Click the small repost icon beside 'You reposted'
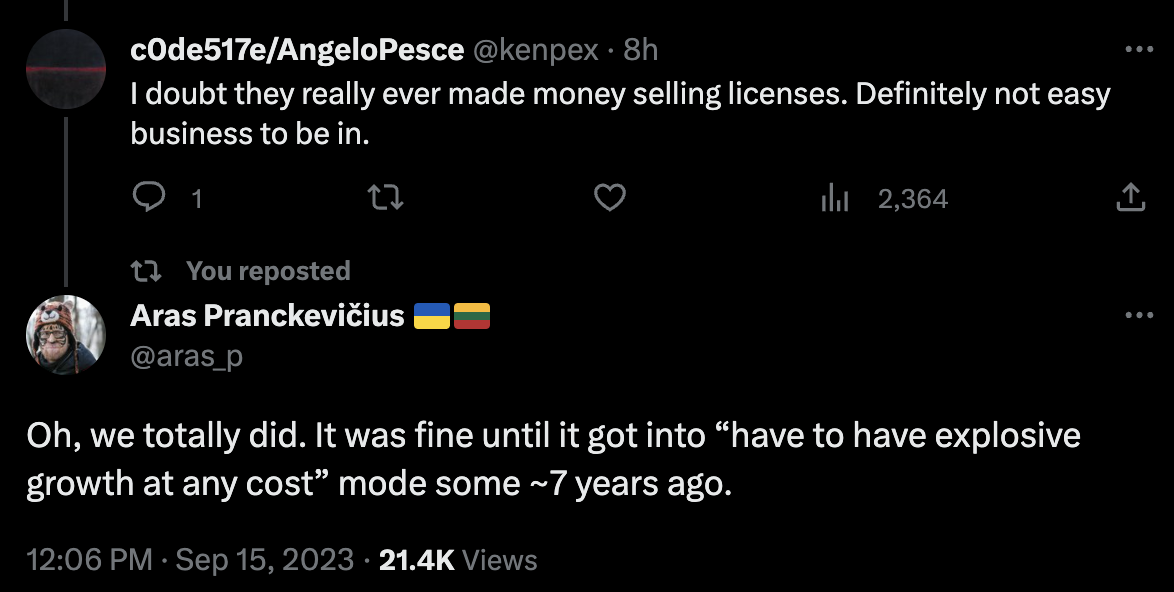This screenshot has height=592, width=1174. (145, 271)
